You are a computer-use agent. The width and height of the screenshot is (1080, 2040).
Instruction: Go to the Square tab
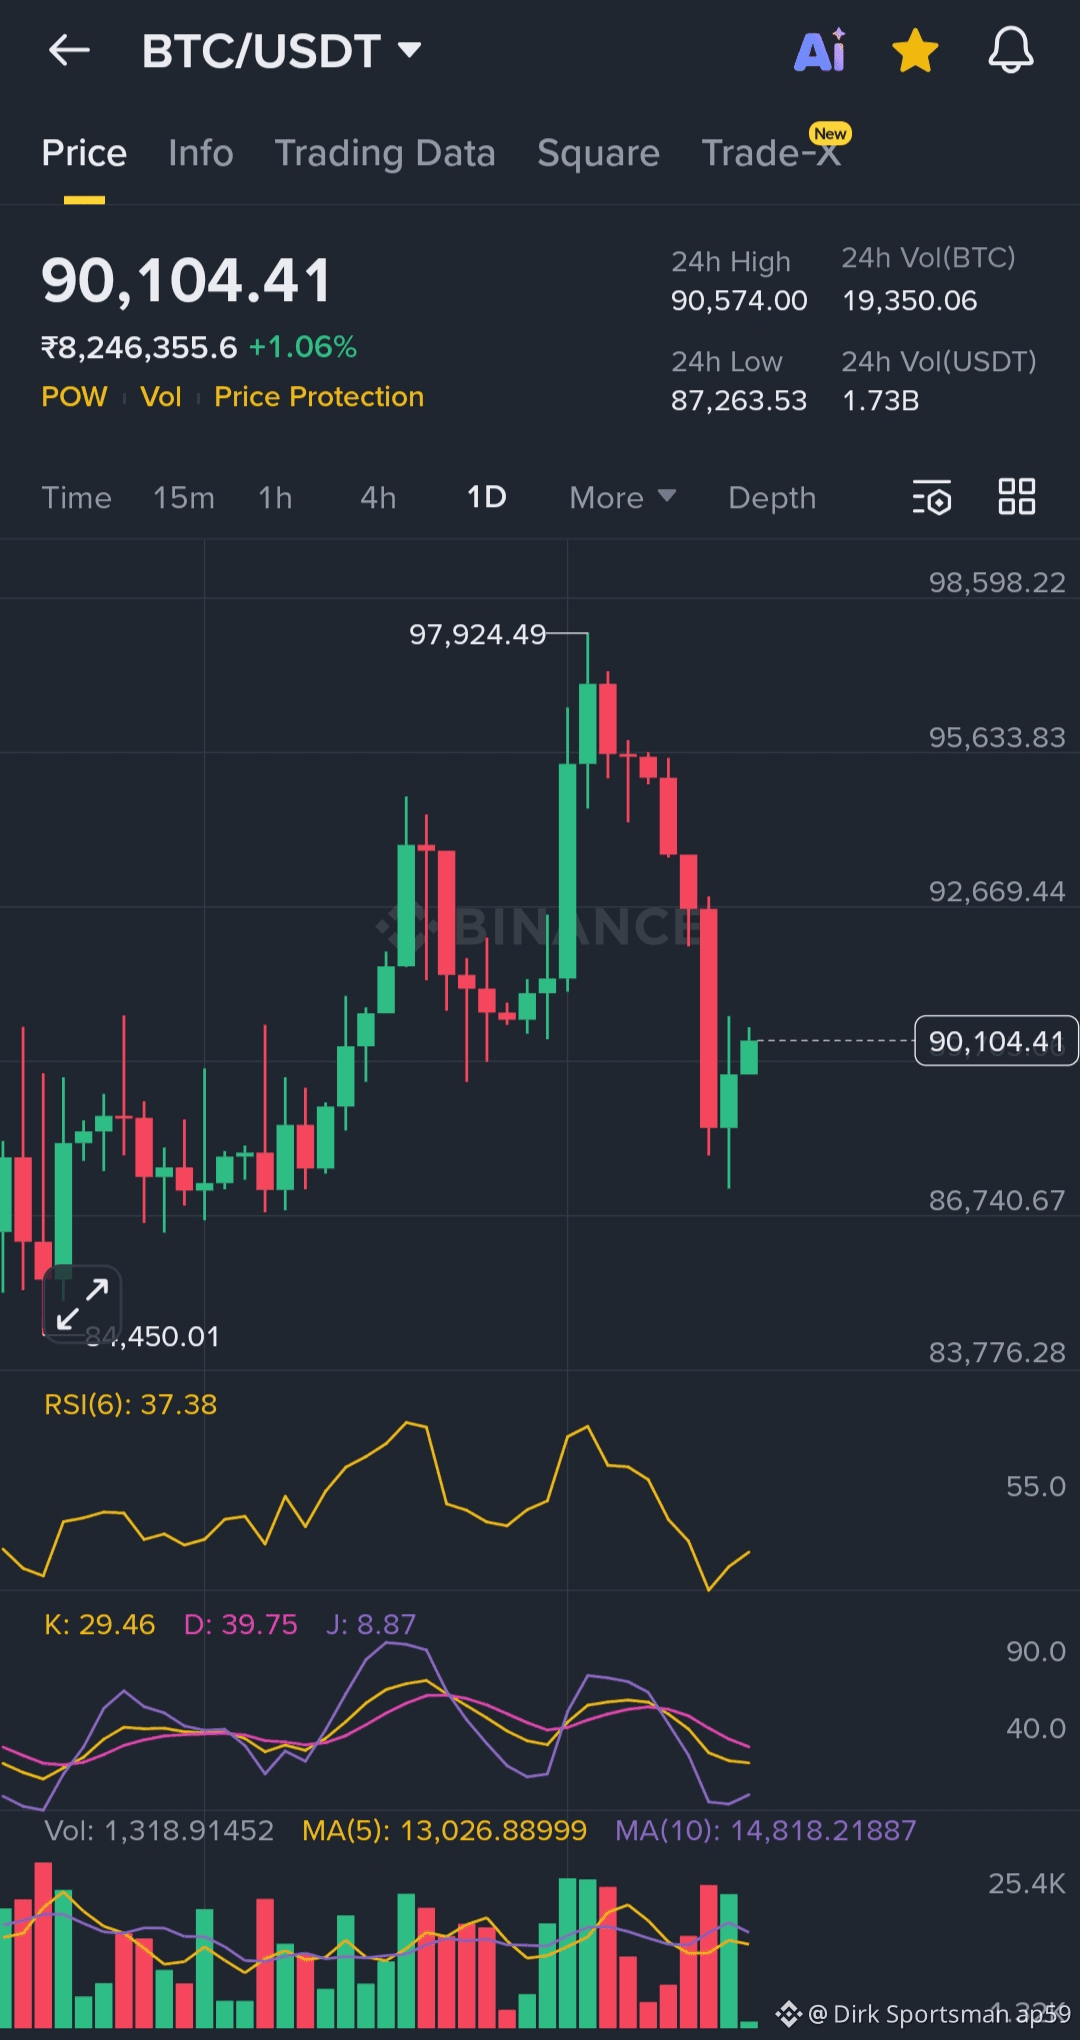pyautogui.click(x=598, y=153)
